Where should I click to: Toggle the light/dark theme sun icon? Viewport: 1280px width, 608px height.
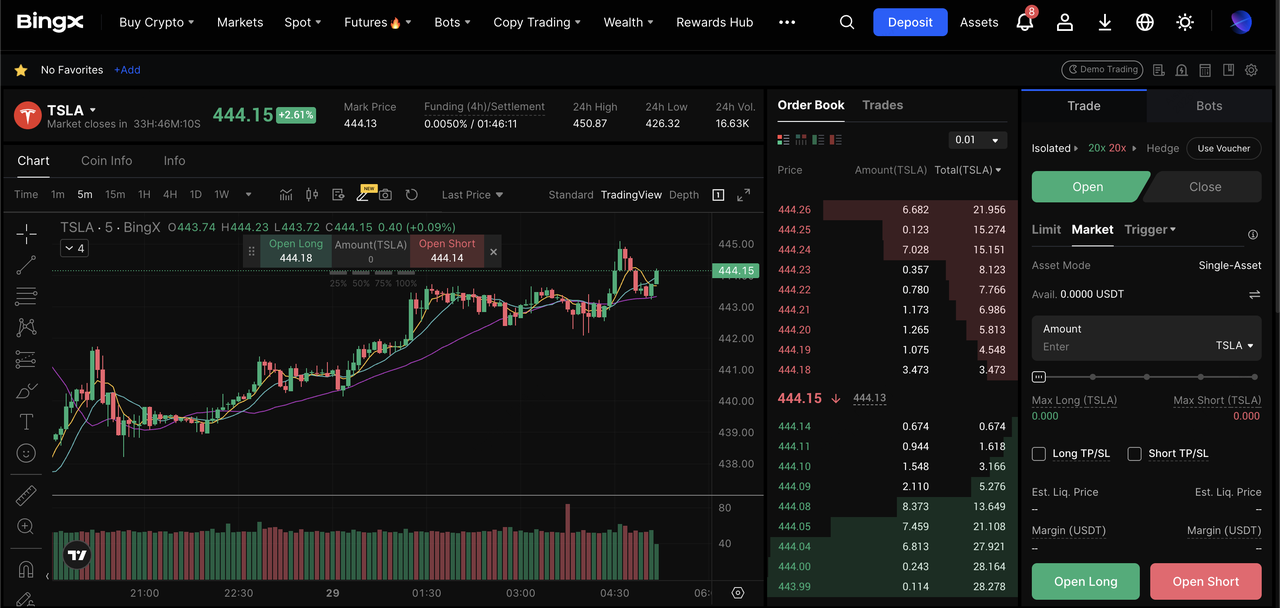1185,22
